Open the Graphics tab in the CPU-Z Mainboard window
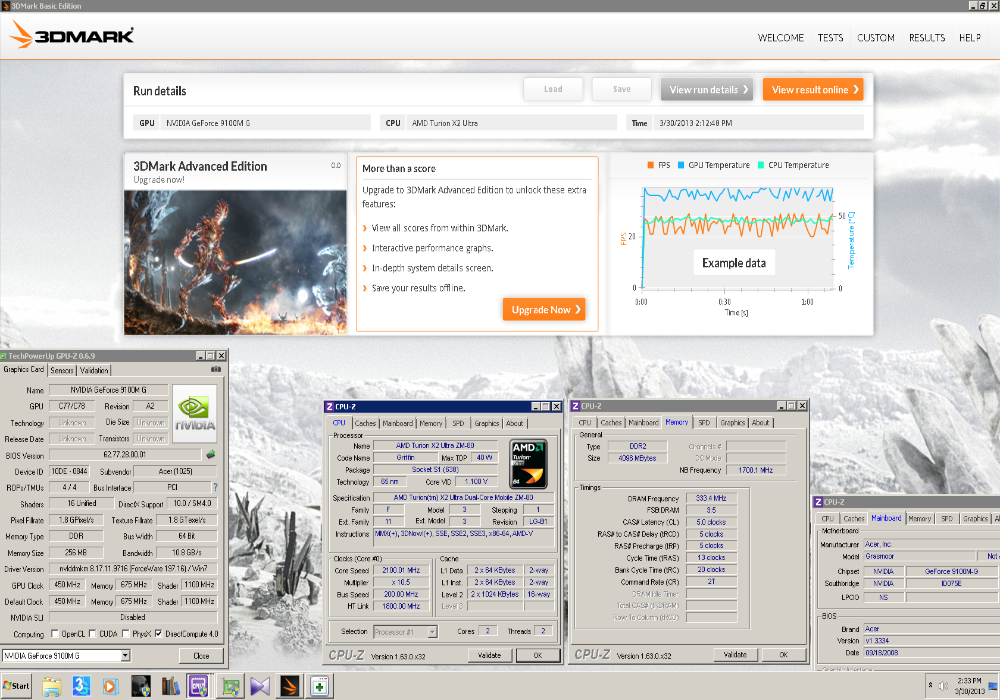The height and width of the screenshot is (700, 1000). coord(975,518)
